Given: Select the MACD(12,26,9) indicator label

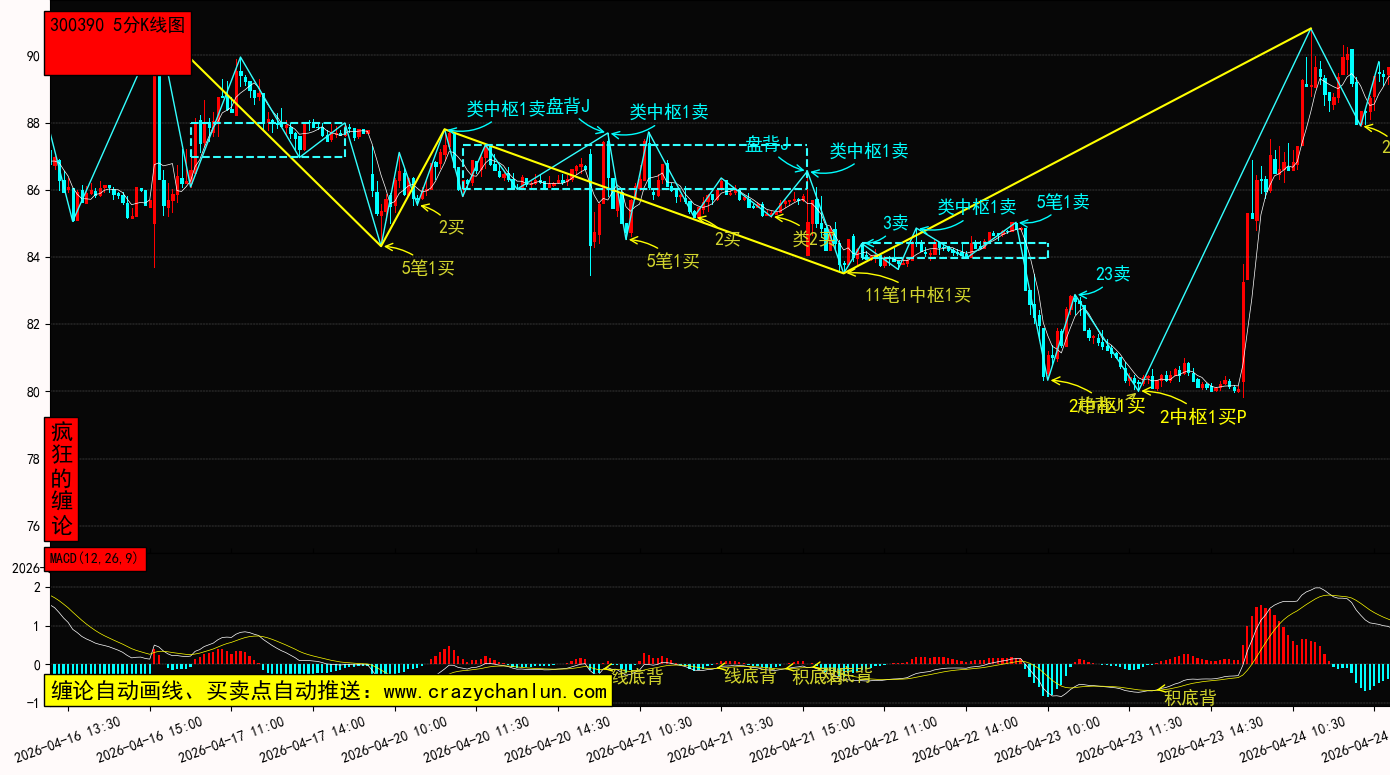Looking at the screenshot, I should (95, 559).
